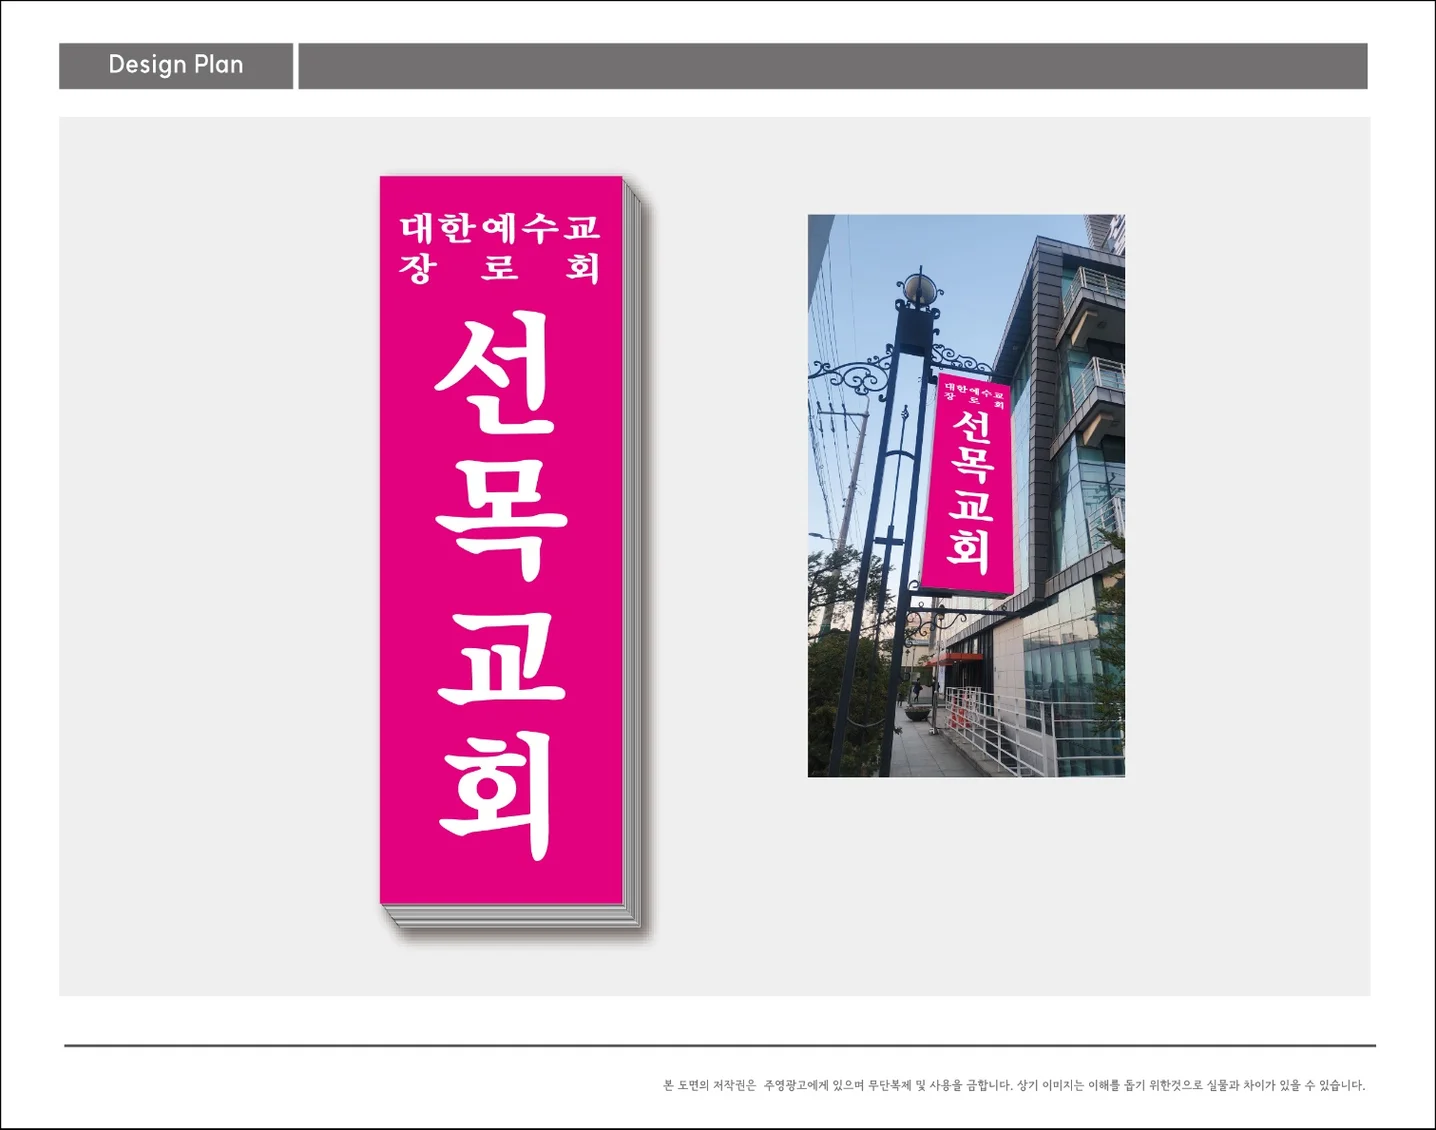Click large "목" character on the banner
This screenshot has height=1130, width=1436.
[501, 519]
